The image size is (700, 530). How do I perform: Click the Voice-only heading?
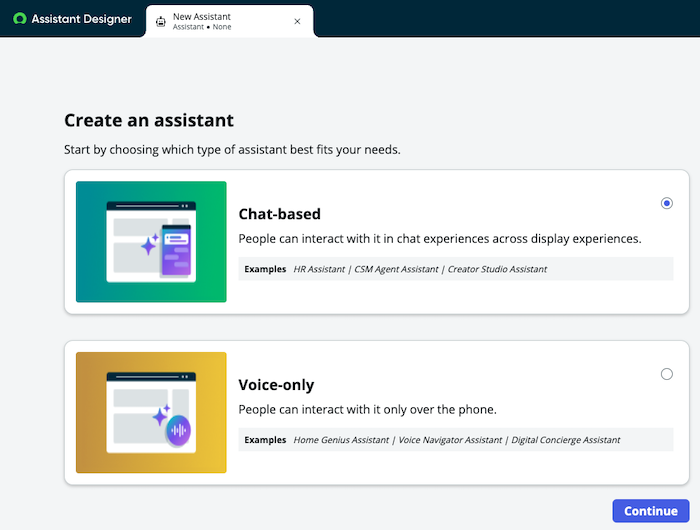276,385
